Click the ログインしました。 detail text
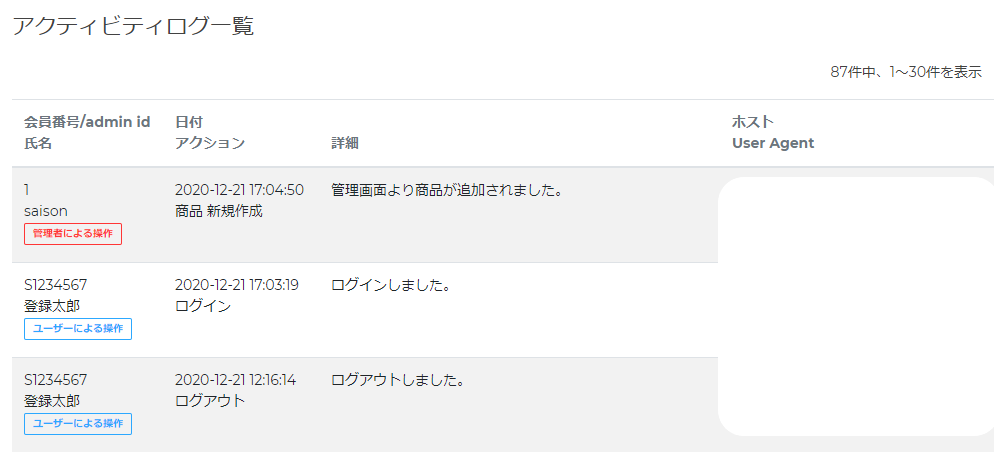Viewport: 994px width, 452px height. pyautogui.click(x=391, y=285)
